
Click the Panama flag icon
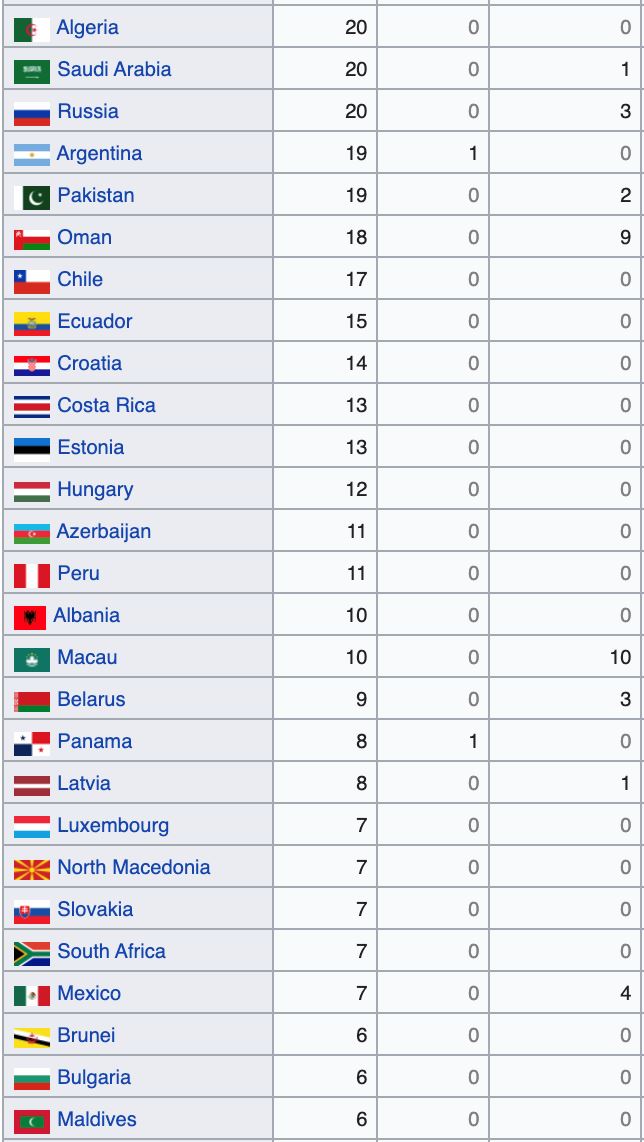(31, 742)
